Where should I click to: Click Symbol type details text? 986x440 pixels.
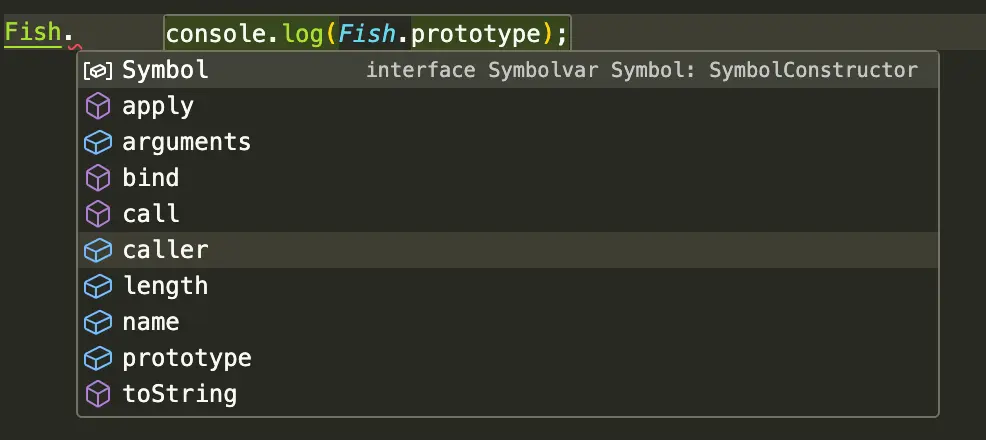[641, 70]
